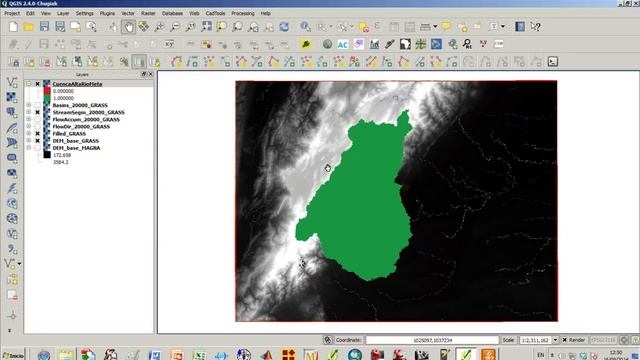Toggle the Render checkbox in status bar
This screenshot has height=360, width=640.
(565, 340)
